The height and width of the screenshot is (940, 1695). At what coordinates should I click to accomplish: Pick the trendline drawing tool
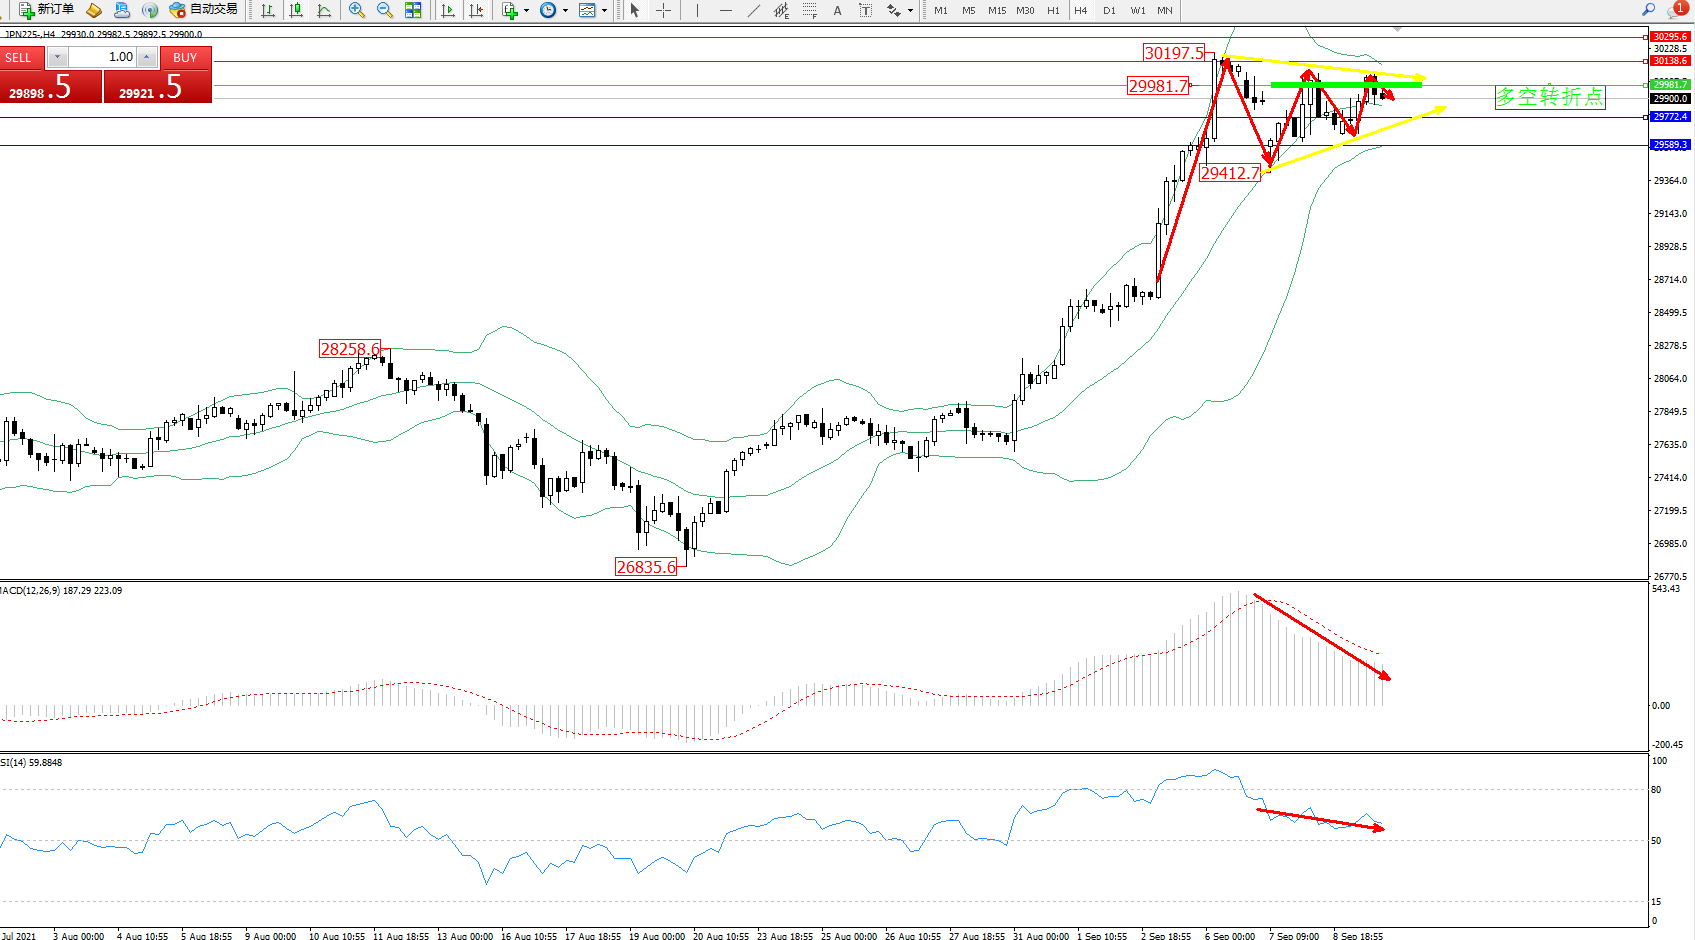coord(754,10)
